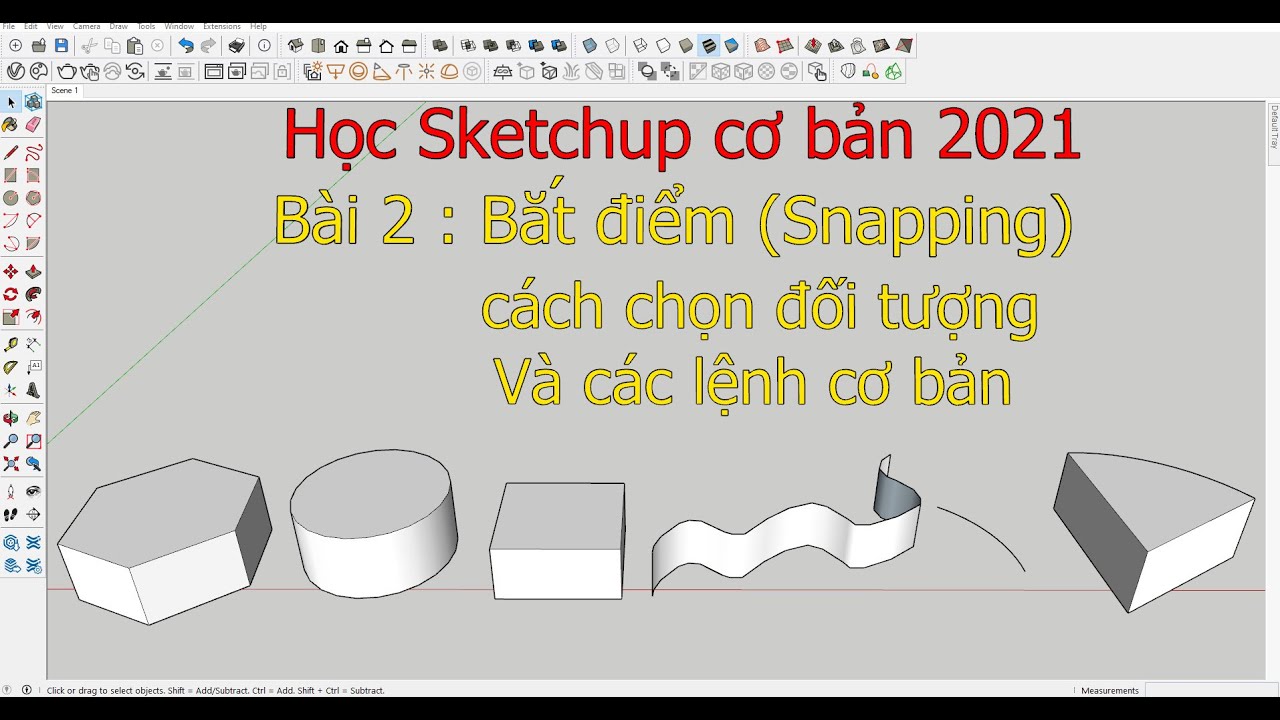1280x720 pixels.
Task: Choose the Protractor tool
Action: pyautogui.click(x=11, y=367)
